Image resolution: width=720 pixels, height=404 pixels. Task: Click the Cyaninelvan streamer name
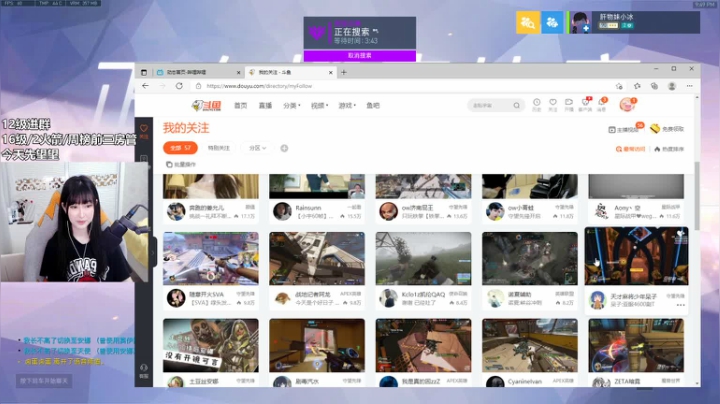tap(524, 382)
